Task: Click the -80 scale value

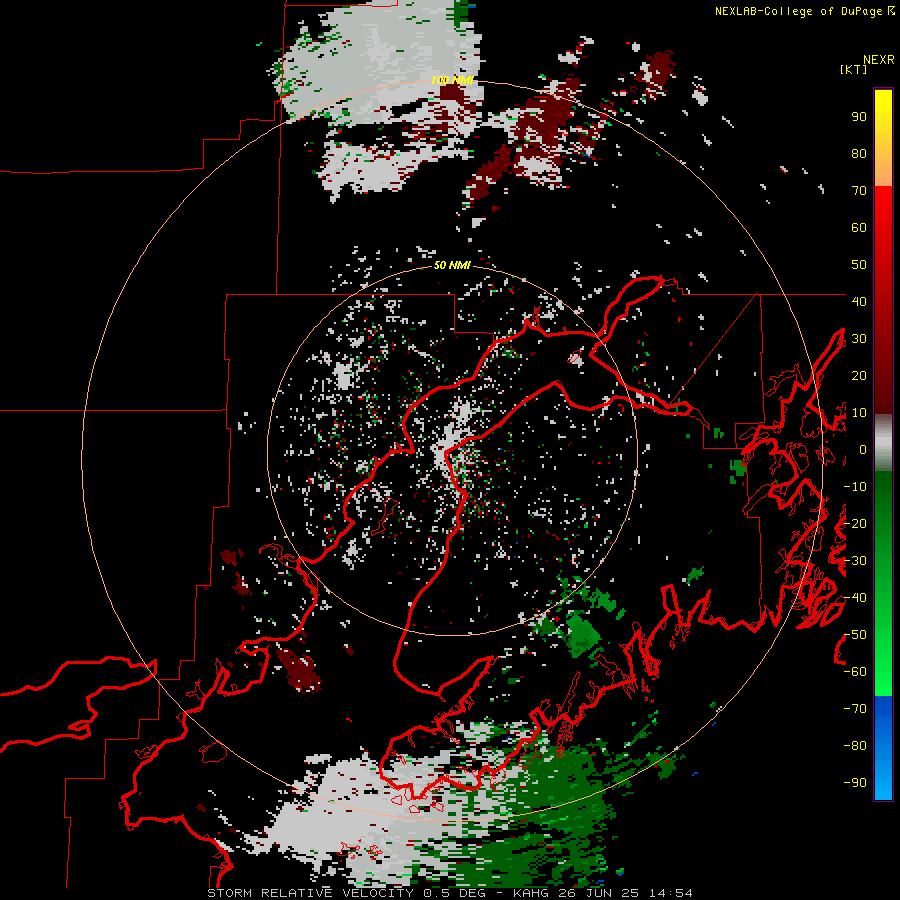Action: pyautogui.click(x=855, y=746)
